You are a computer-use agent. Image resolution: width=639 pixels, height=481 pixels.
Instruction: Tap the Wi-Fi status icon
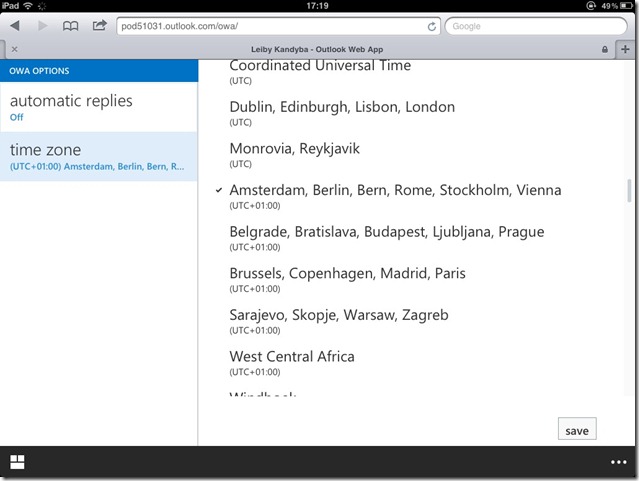(28, 6)
